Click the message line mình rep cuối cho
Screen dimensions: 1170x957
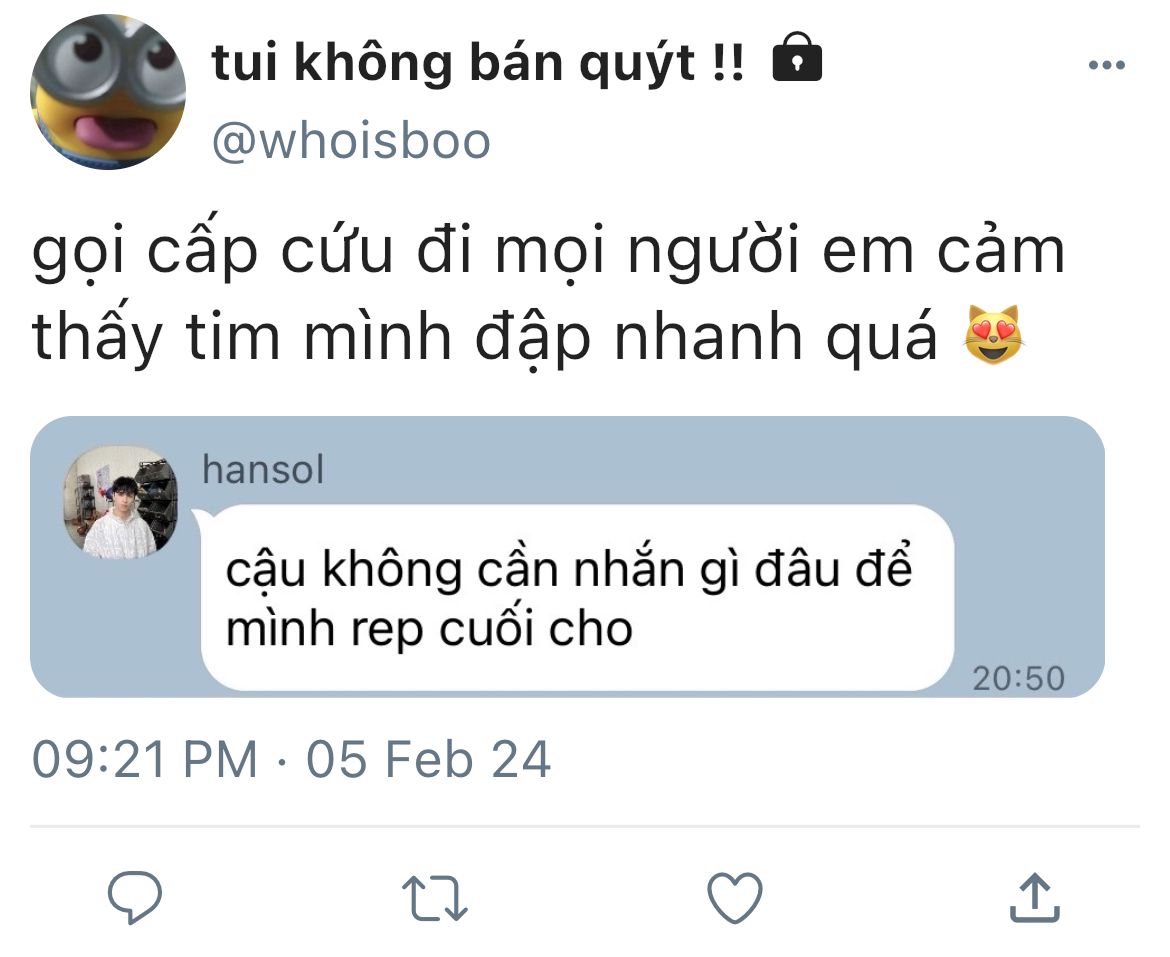pos(429,629)
